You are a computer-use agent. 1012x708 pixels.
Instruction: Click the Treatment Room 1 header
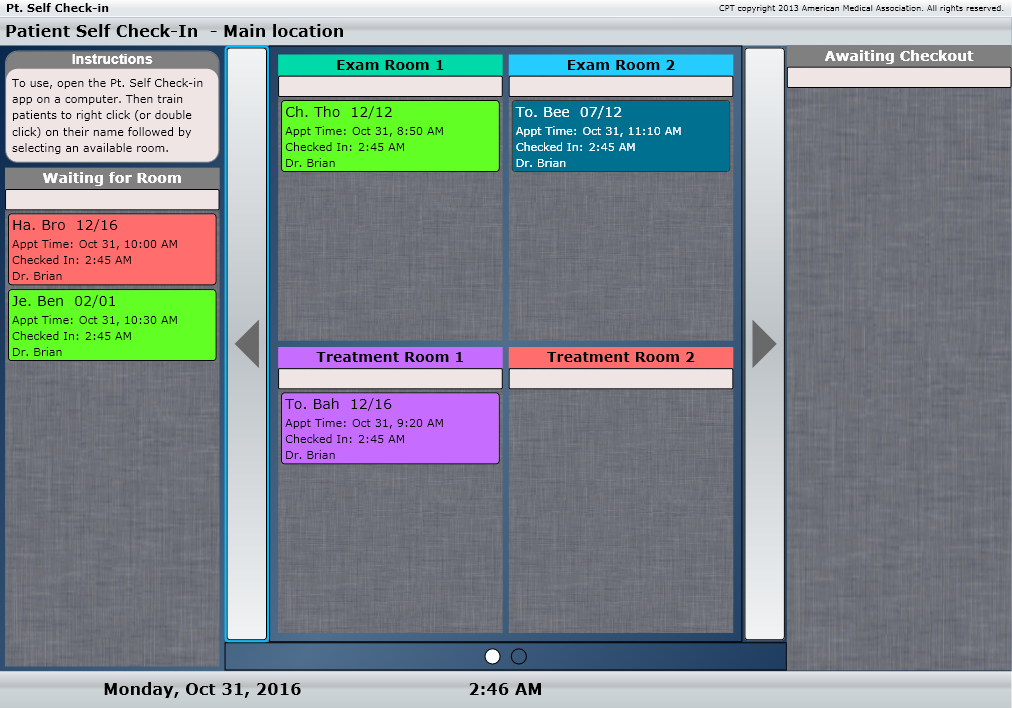coord(390,357)
